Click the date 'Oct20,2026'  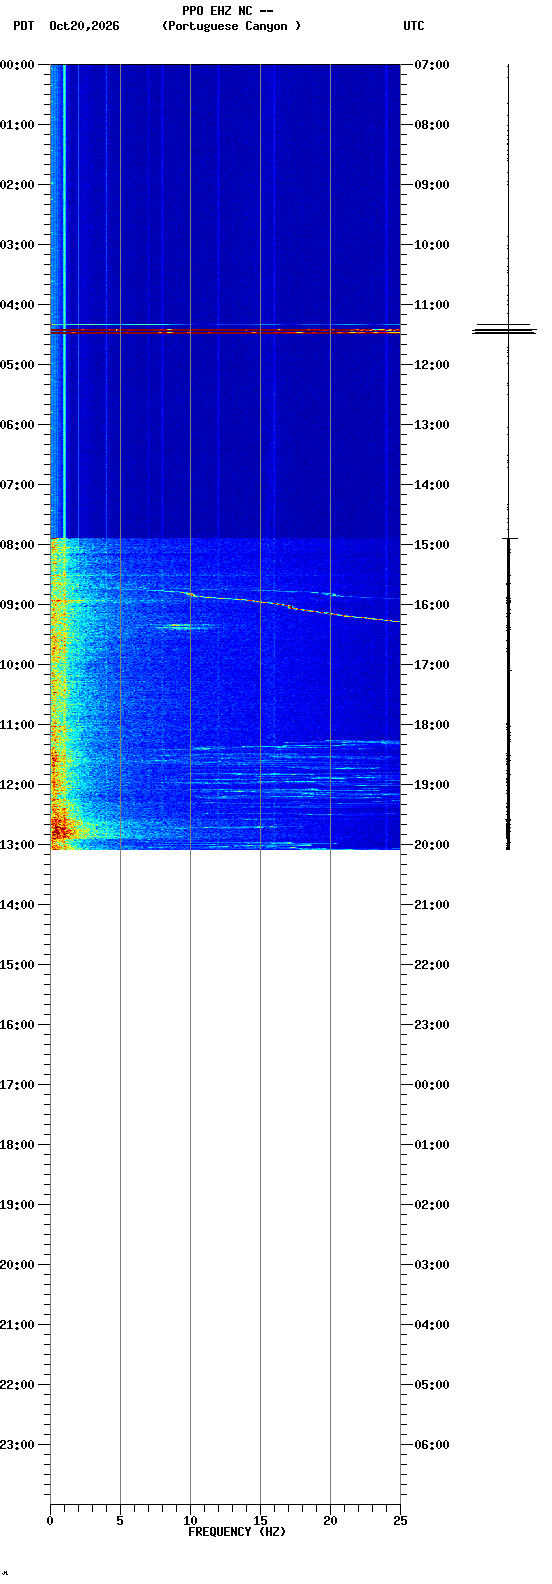[84, 26]
